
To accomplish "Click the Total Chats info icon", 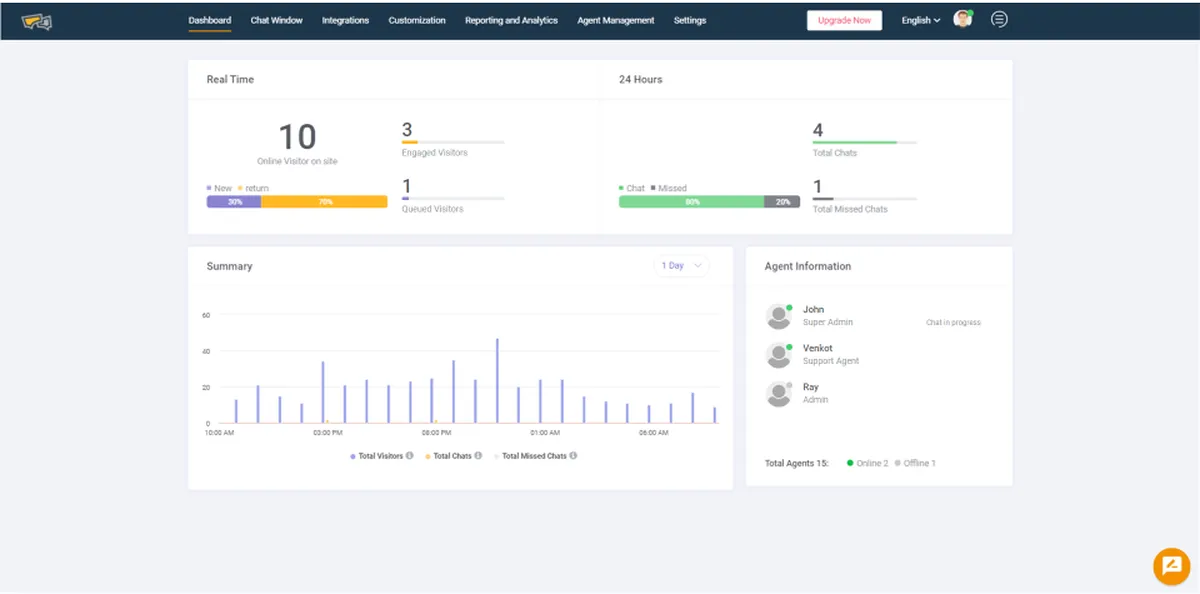I will [478, 456].
